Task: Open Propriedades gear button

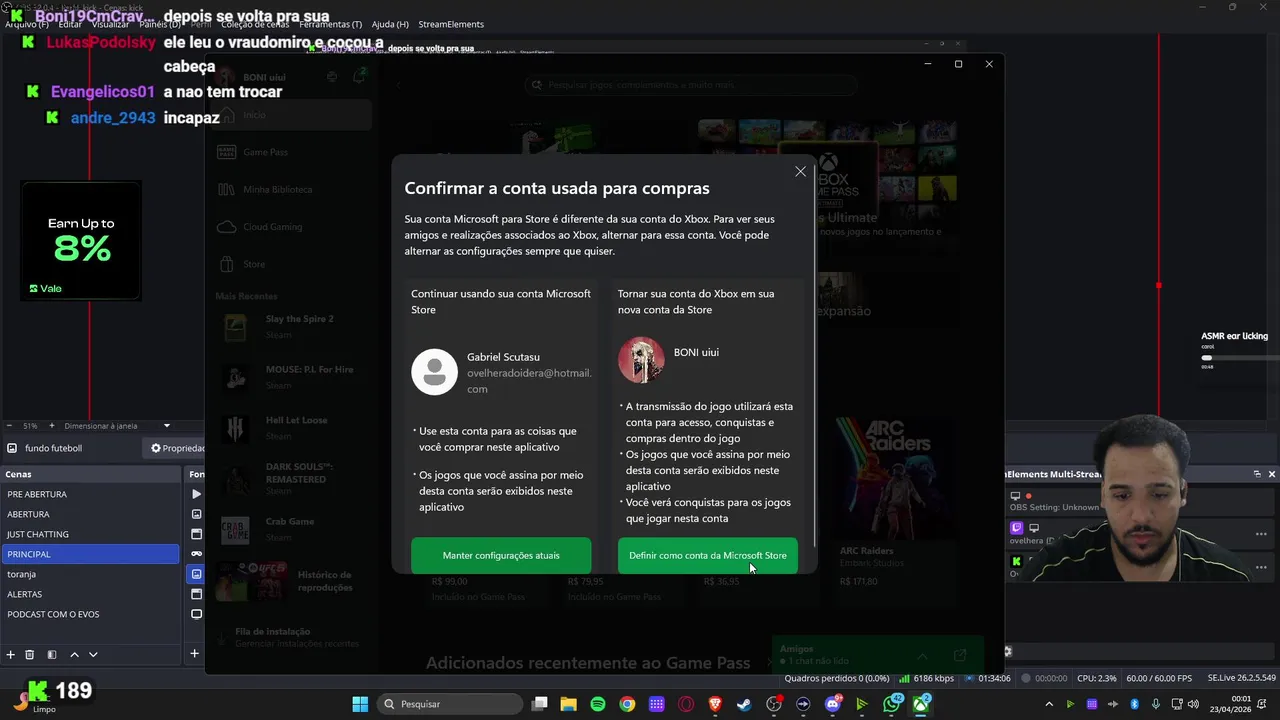Action: [176, 448]
